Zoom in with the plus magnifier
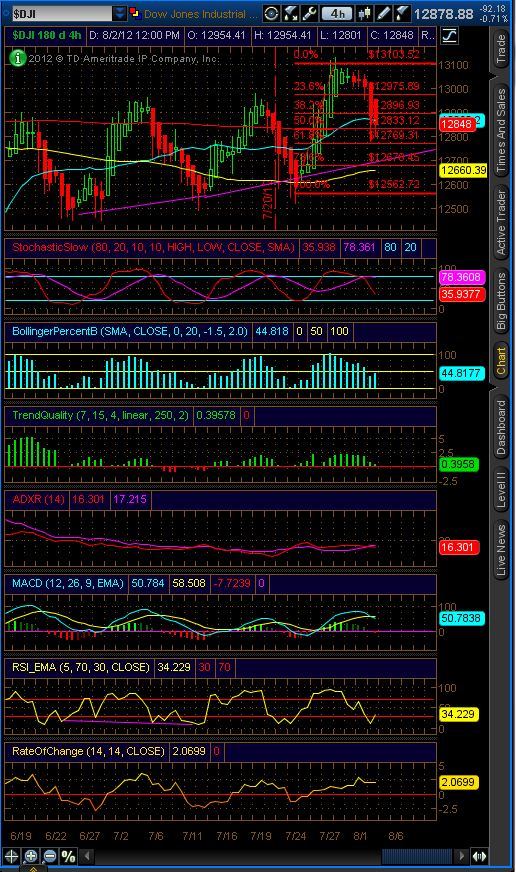Viewport: 516px width, 872px height. click(x=31, y=856)
